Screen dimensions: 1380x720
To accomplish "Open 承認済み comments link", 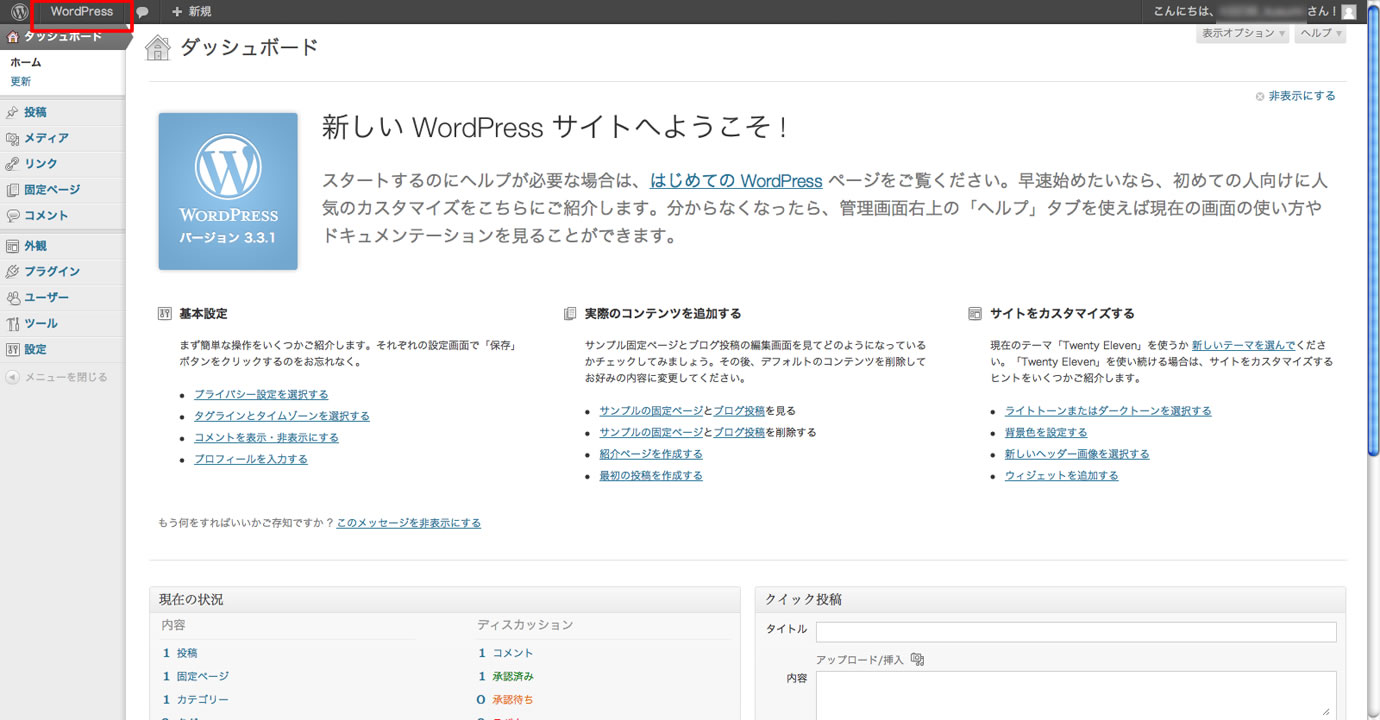I will pyautogui.click(x=513, y=676).
